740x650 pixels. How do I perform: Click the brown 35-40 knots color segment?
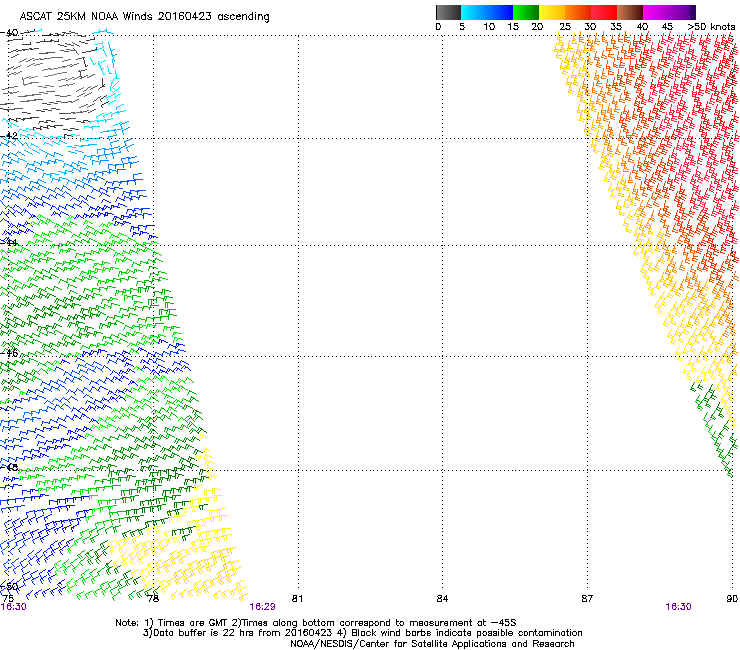point(630,12)
